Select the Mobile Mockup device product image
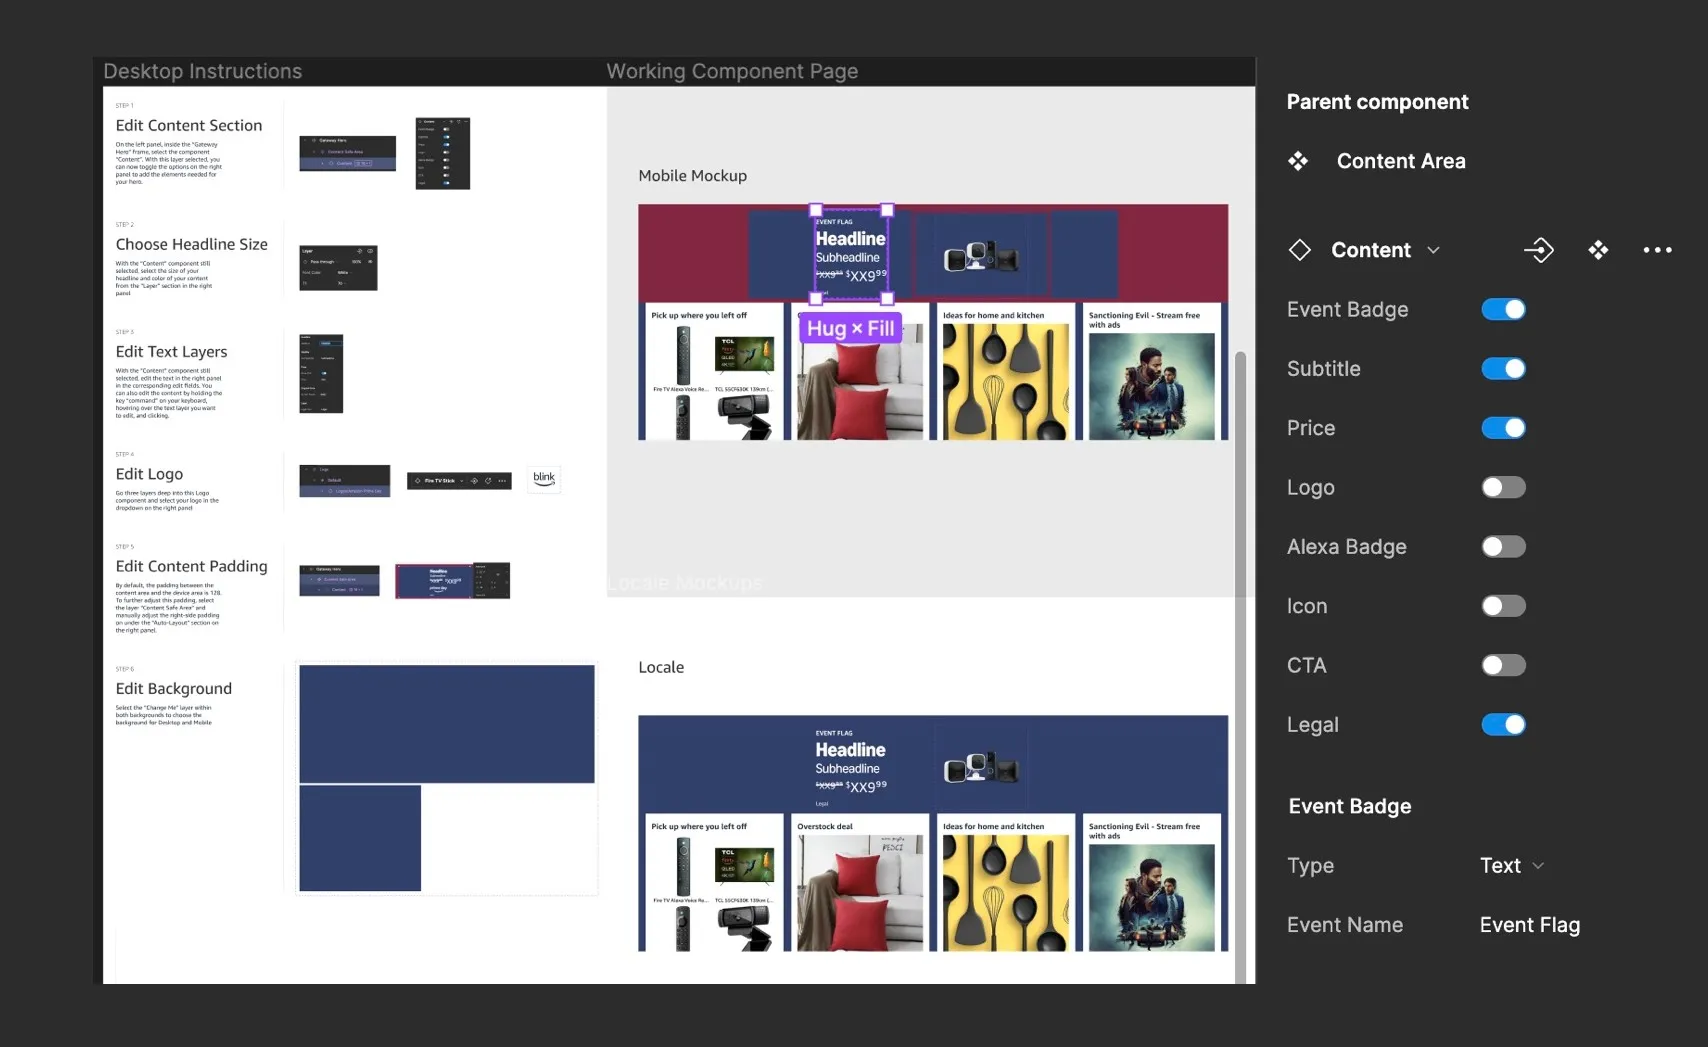Screen dimensions: 1708x1047 [981, 257]
